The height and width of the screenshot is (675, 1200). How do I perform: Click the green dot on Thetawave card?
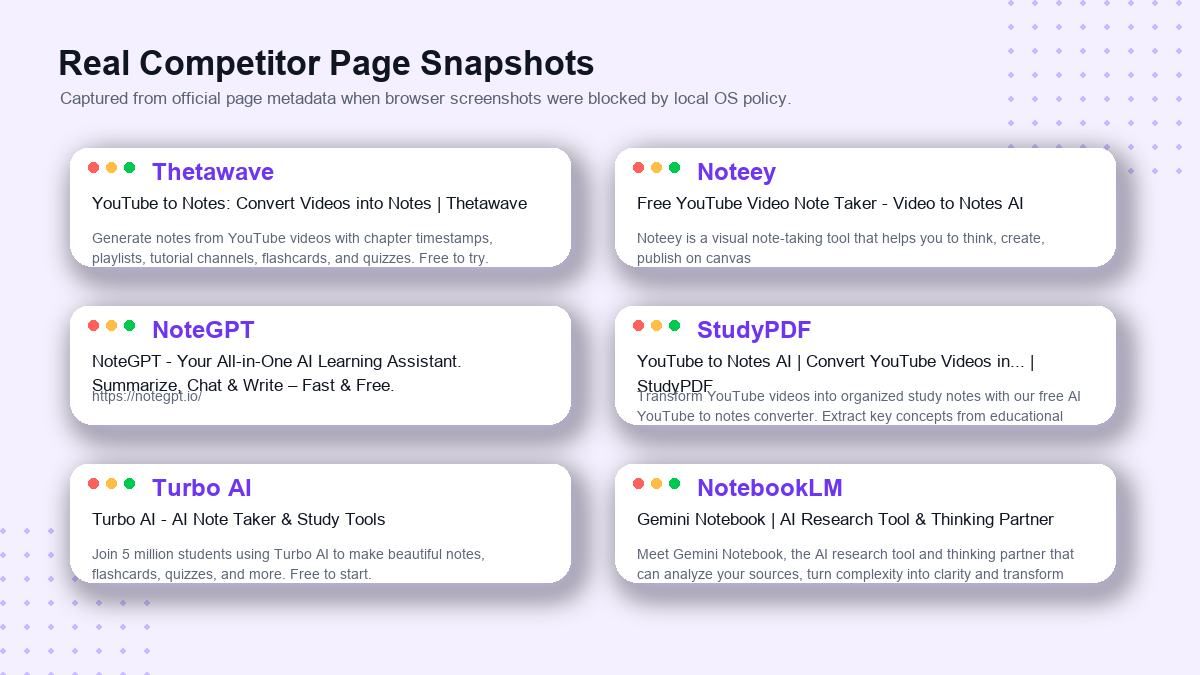(x=129, y=167)
